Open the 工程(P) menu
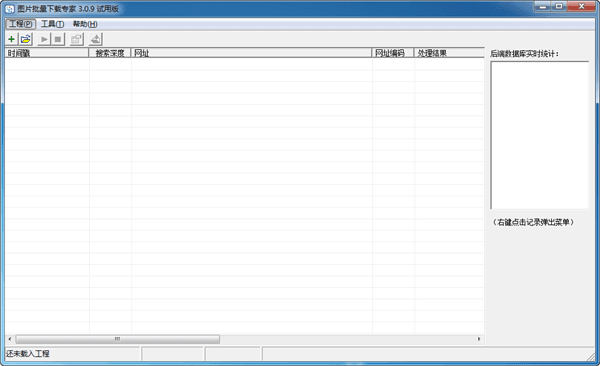The image size is (600, 366). (x=21, y=24)
